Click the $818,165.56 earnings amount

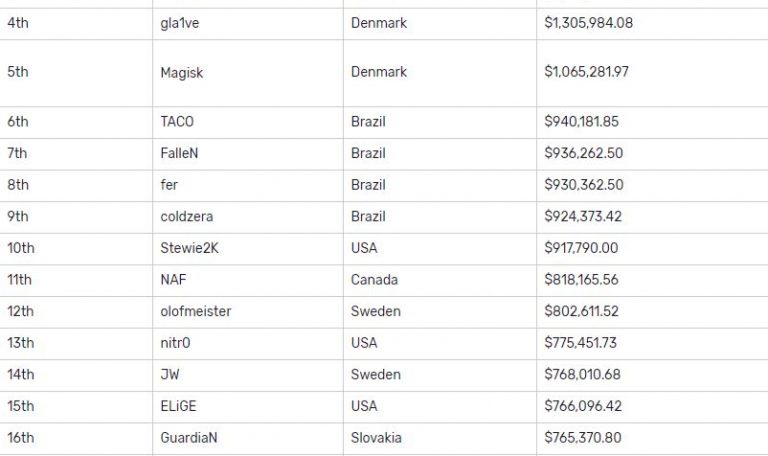pyautogui.click(x=582, y=280)
